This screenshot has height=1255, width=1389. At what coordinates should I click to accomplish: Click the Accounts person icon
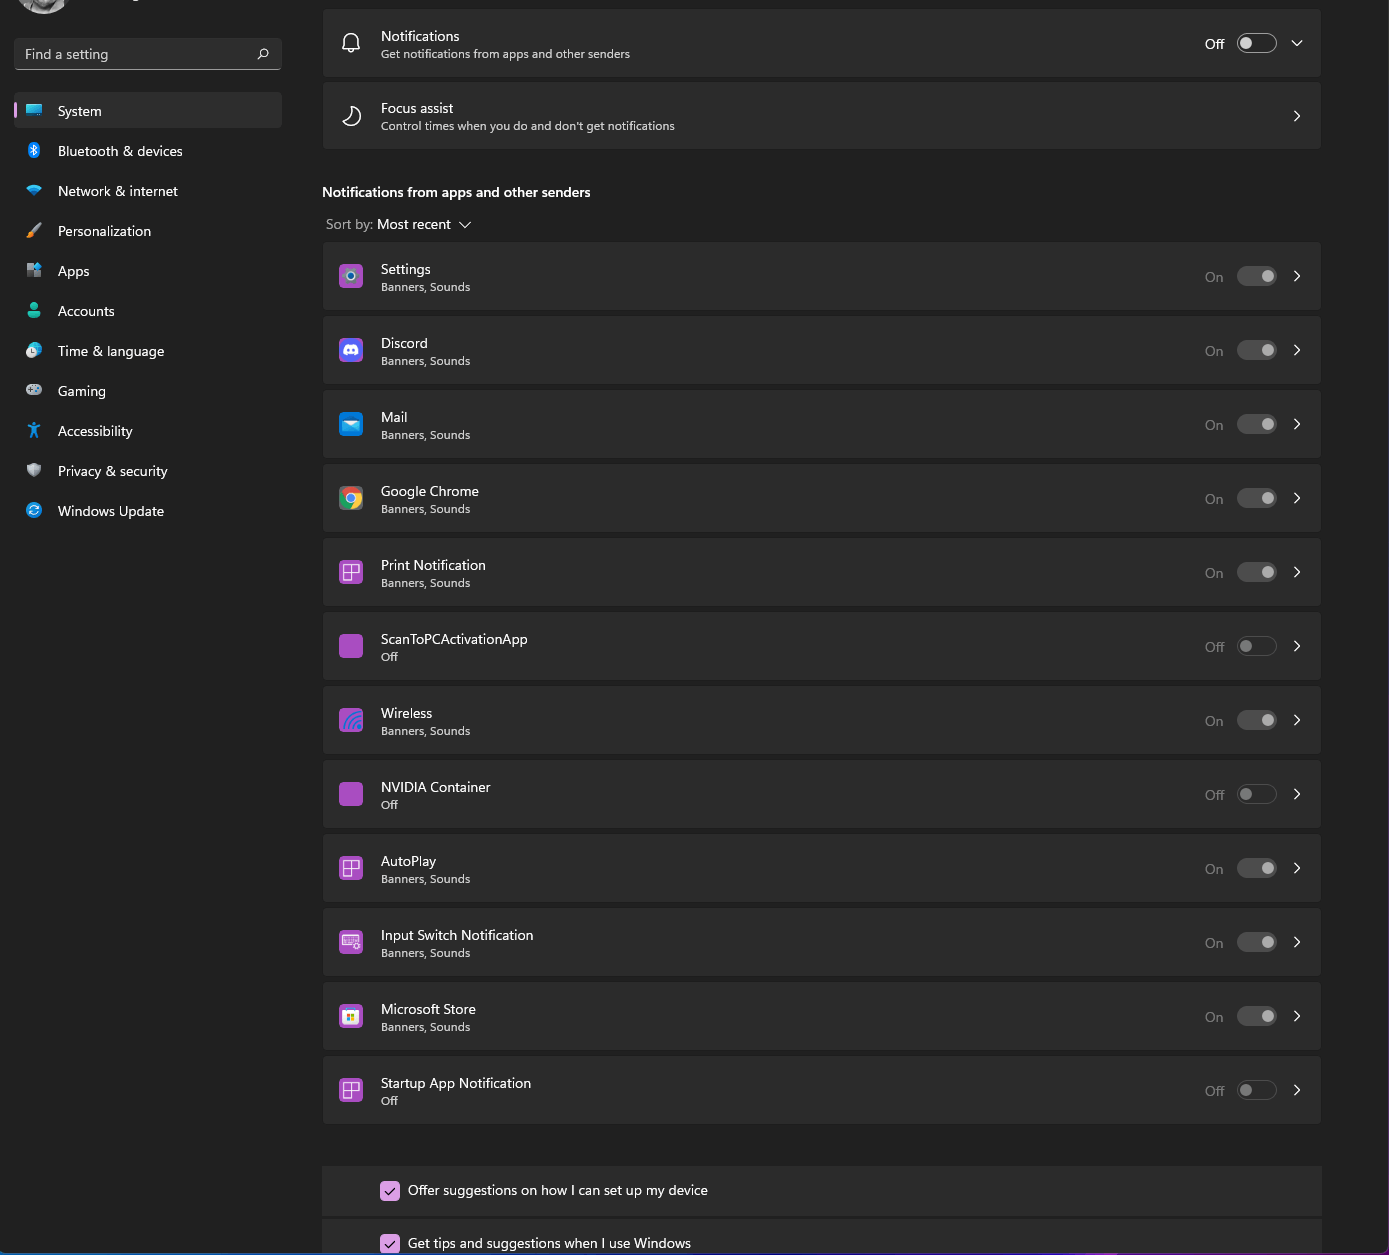(34, 310)
